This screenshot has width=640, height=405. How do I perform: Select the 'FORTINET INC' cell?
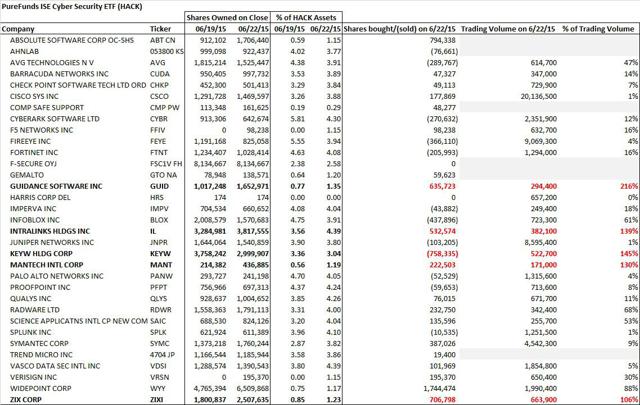pos(34,153)
